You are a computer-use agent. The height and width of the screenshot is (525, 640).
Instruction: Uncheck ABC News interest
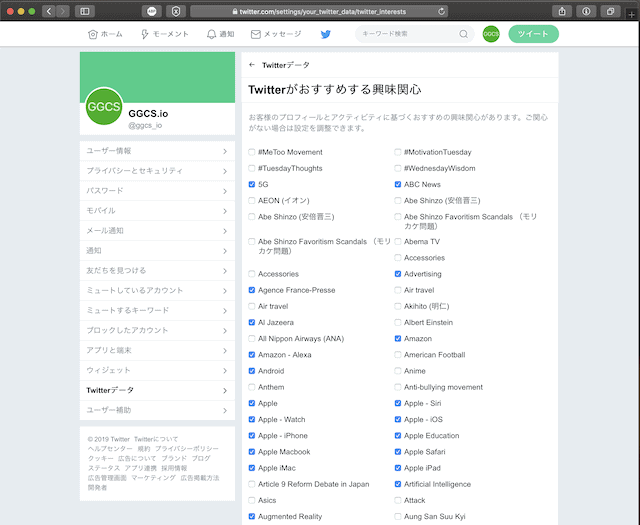[x=398, y=185]
